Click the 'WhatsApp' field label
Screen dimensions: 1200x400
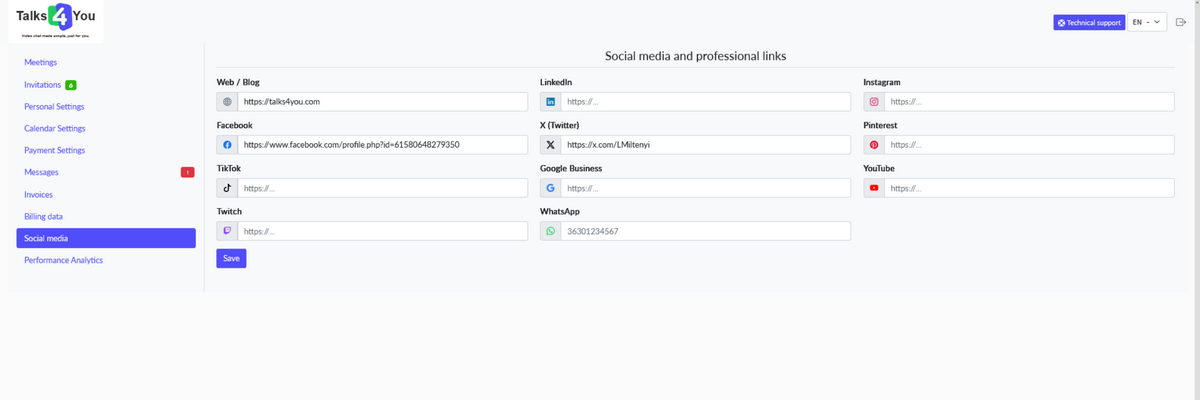(560, 212)
